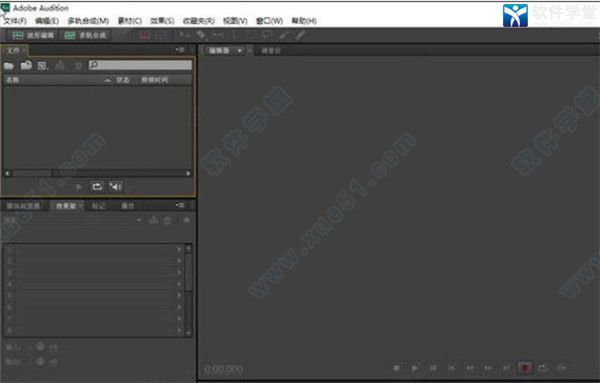
Task: Open the 文件(F) menu
Action: [15, 21]
